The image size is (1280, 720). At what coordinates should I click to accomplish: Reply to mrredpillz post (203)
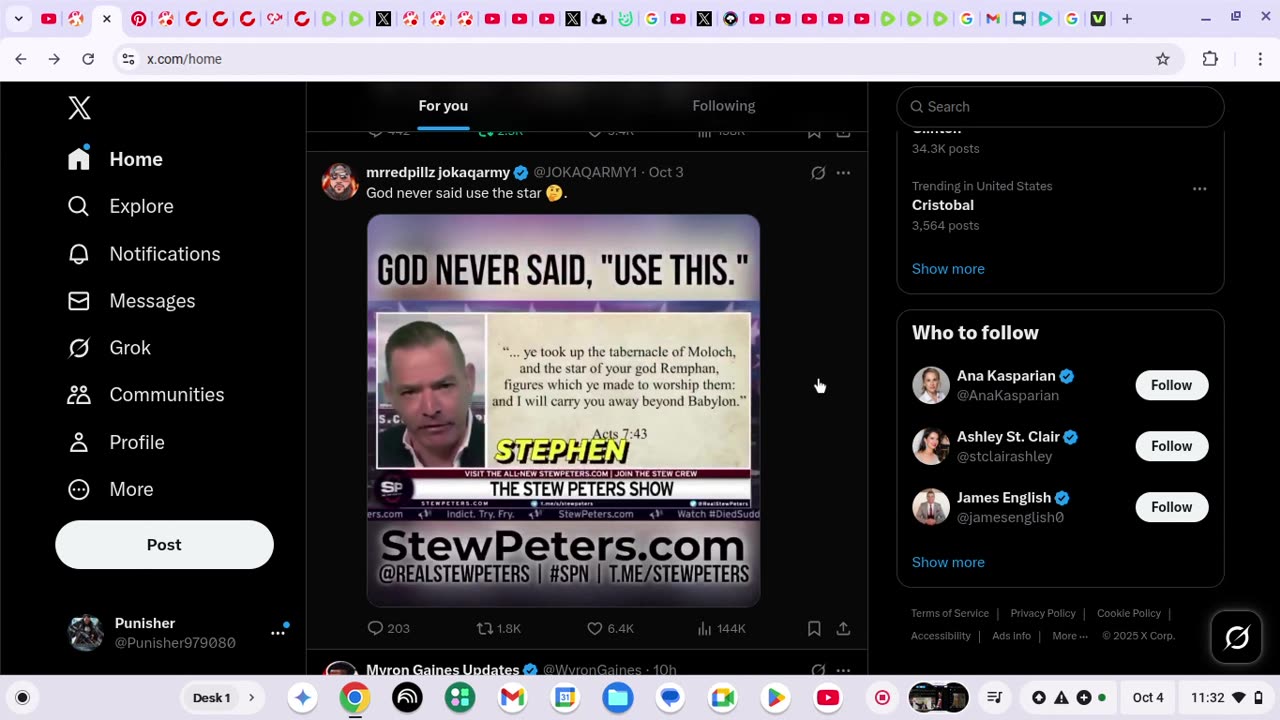pyautogui.click(x=389, y=628)
